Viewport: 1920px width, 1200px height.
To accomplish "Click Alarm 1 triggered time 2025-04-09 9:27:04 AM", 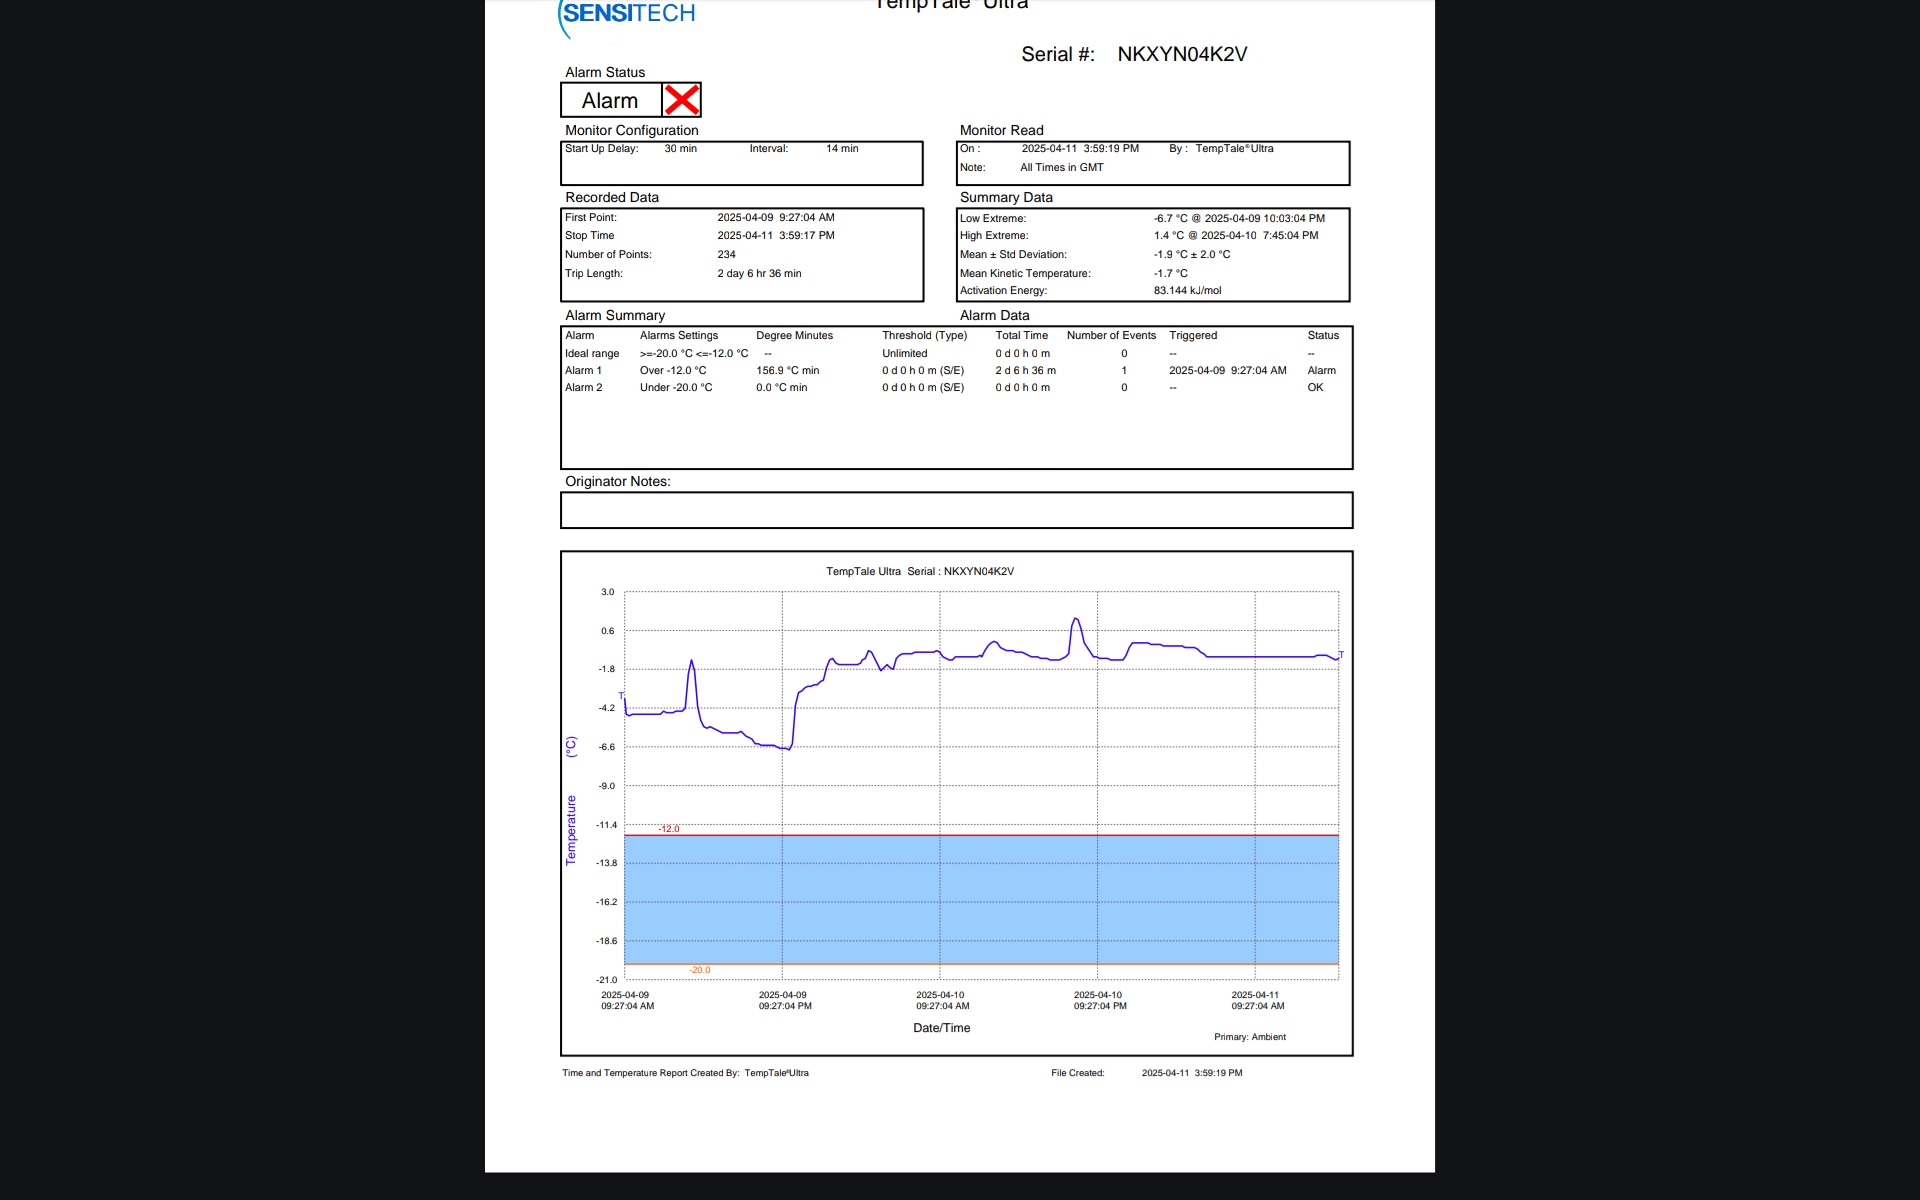I will click(1228, 370).
